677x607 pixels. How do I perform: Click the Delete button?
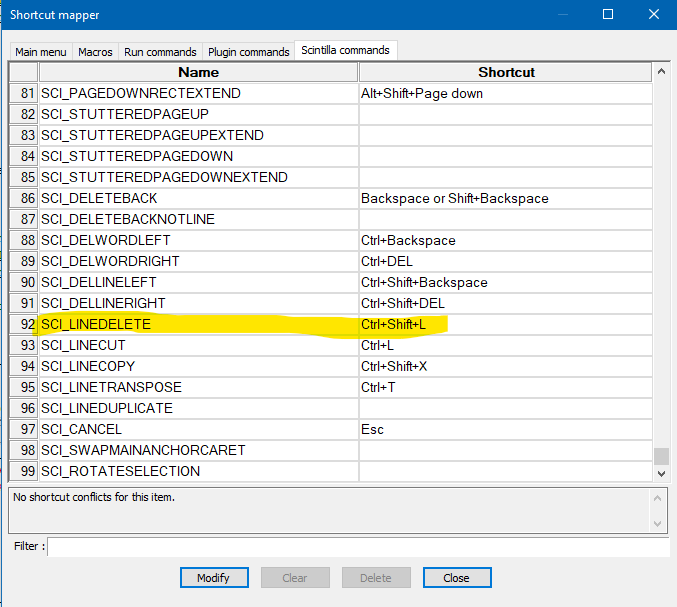pyautogui.click(x=376, y=578)
